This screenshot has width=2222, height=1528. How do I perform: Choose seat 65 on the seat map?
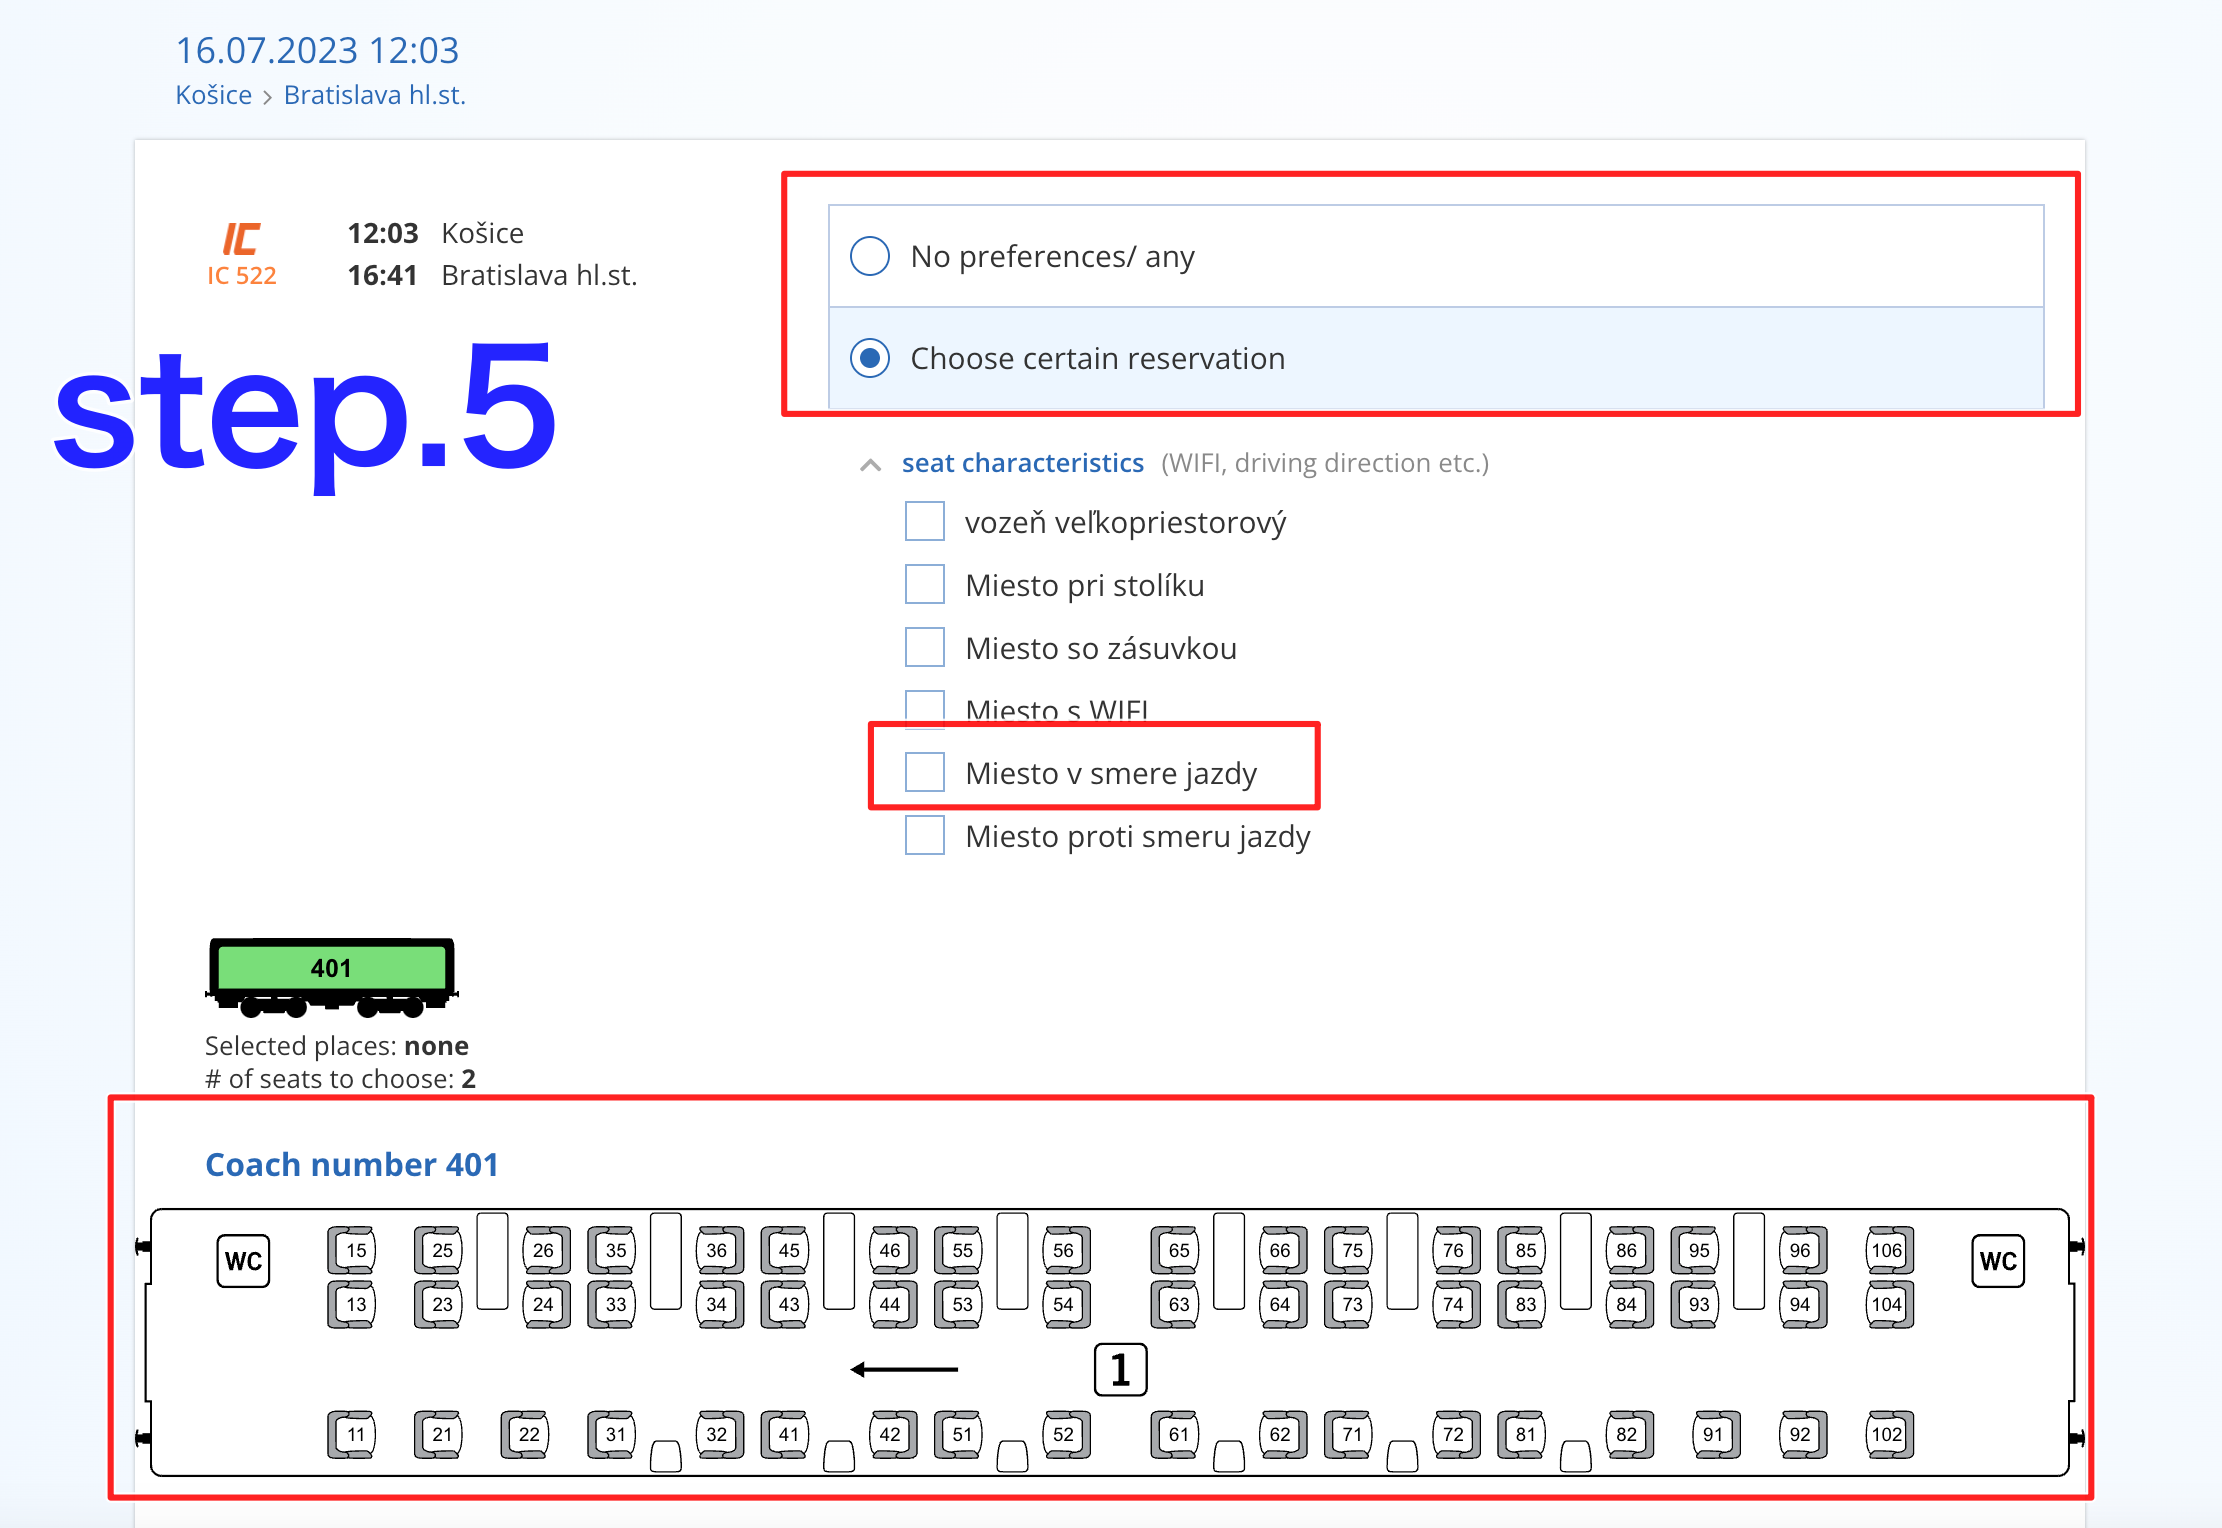(x=1175, y=1250)
